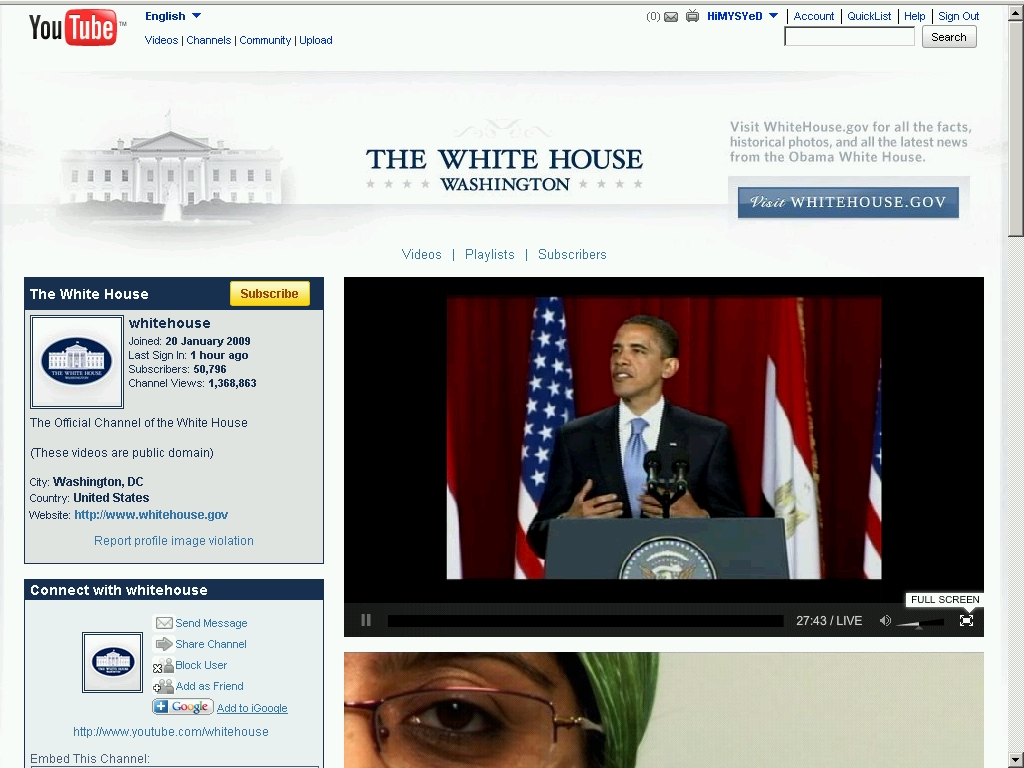Click the second video thumbnail below player
1024x768 pixels.
click(664, 710)
